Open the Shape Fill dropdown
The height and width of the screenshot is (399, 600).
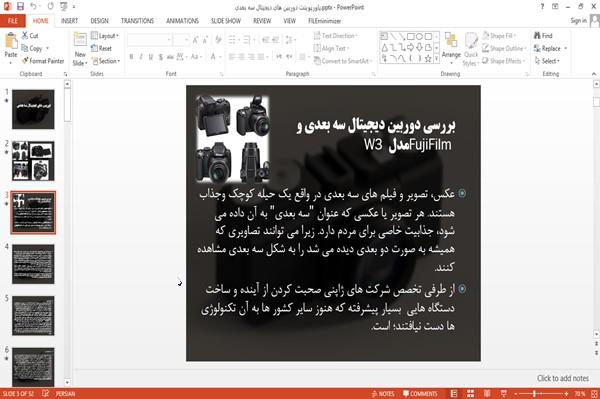tap(499, 36)
